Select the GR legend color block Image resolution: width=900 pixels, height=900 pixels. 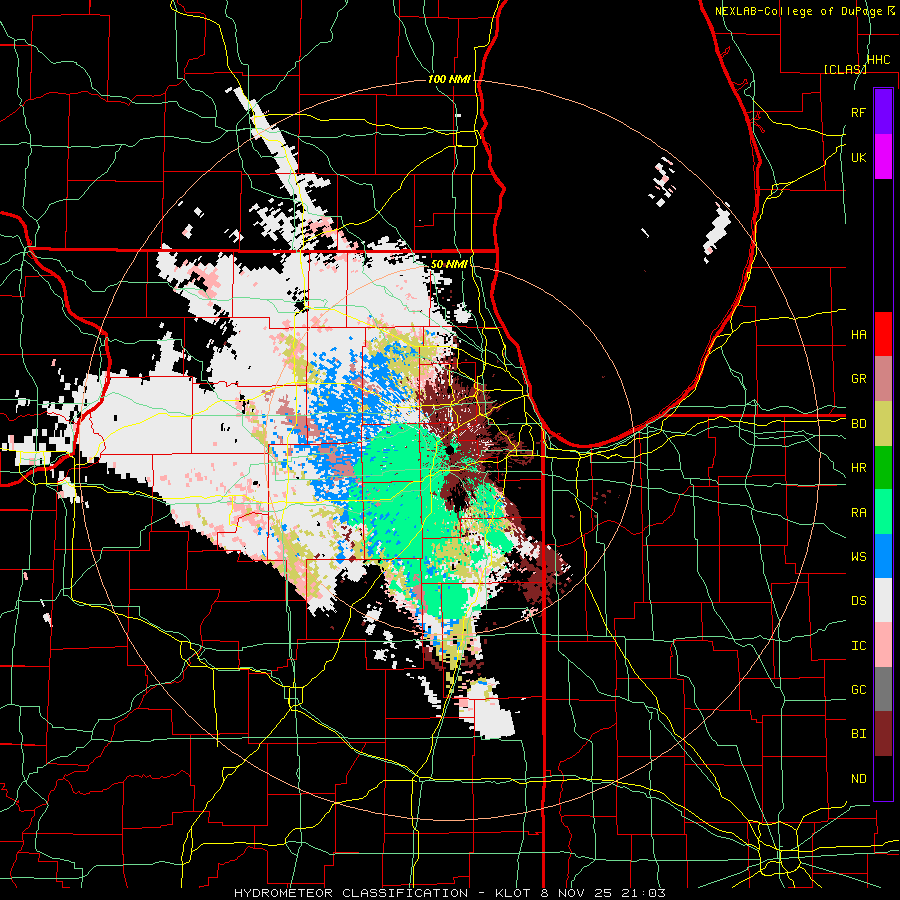click(883, 379)
